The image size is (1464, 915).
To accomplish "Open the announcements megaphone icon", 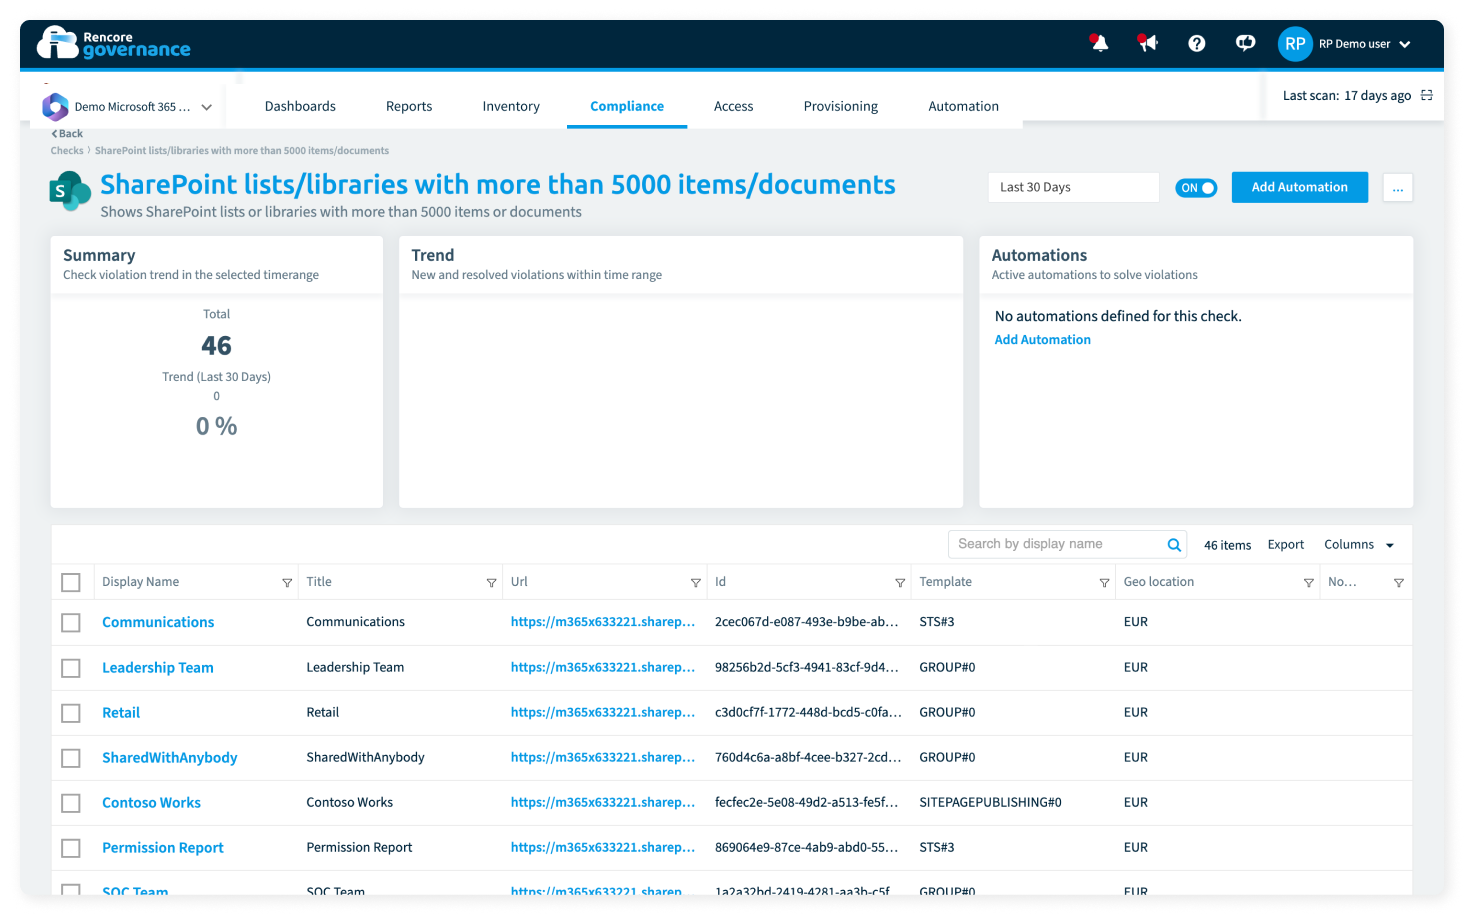I will (x=1147, y=43).
